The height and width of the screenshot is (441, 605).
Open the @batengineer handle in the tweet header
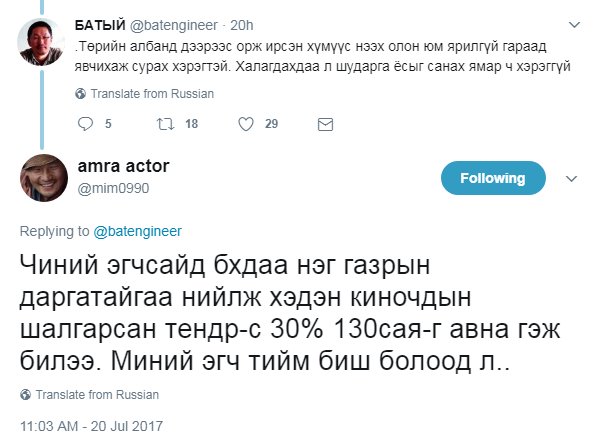pos(173,25)
